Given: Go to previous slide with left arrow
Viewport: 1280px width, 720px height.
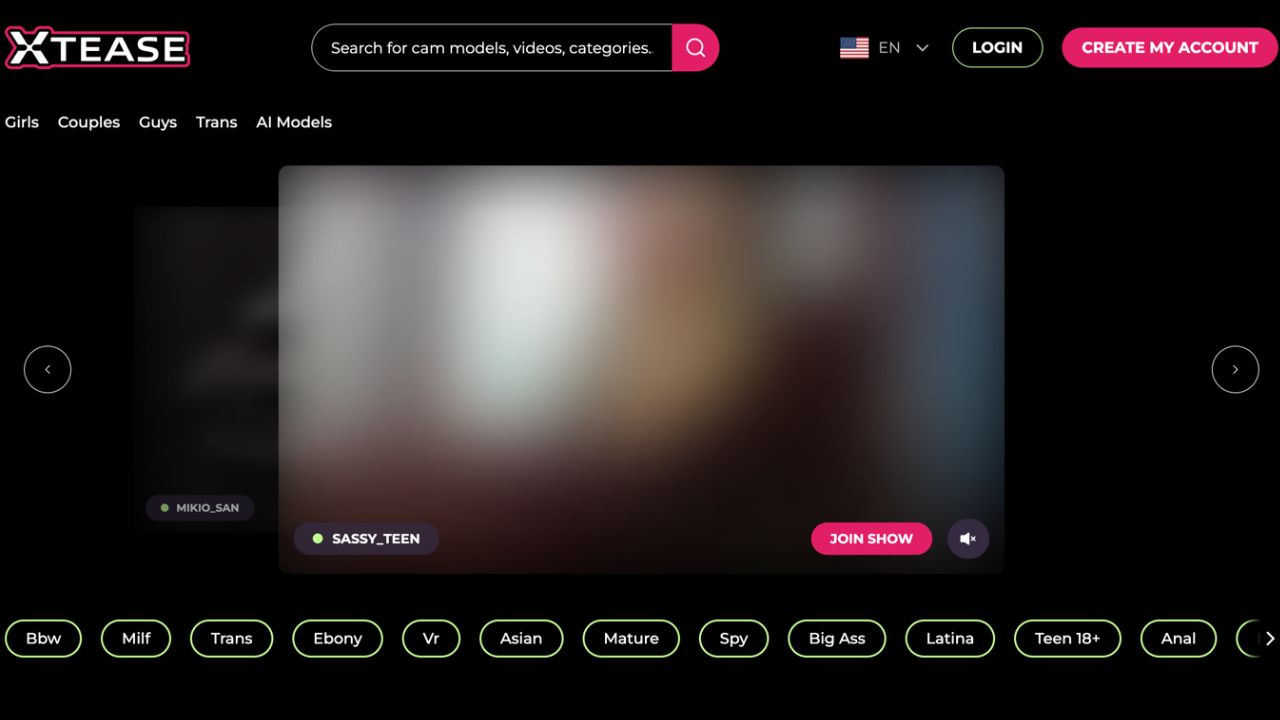Looking at the screenshot, I should point(47,369).
